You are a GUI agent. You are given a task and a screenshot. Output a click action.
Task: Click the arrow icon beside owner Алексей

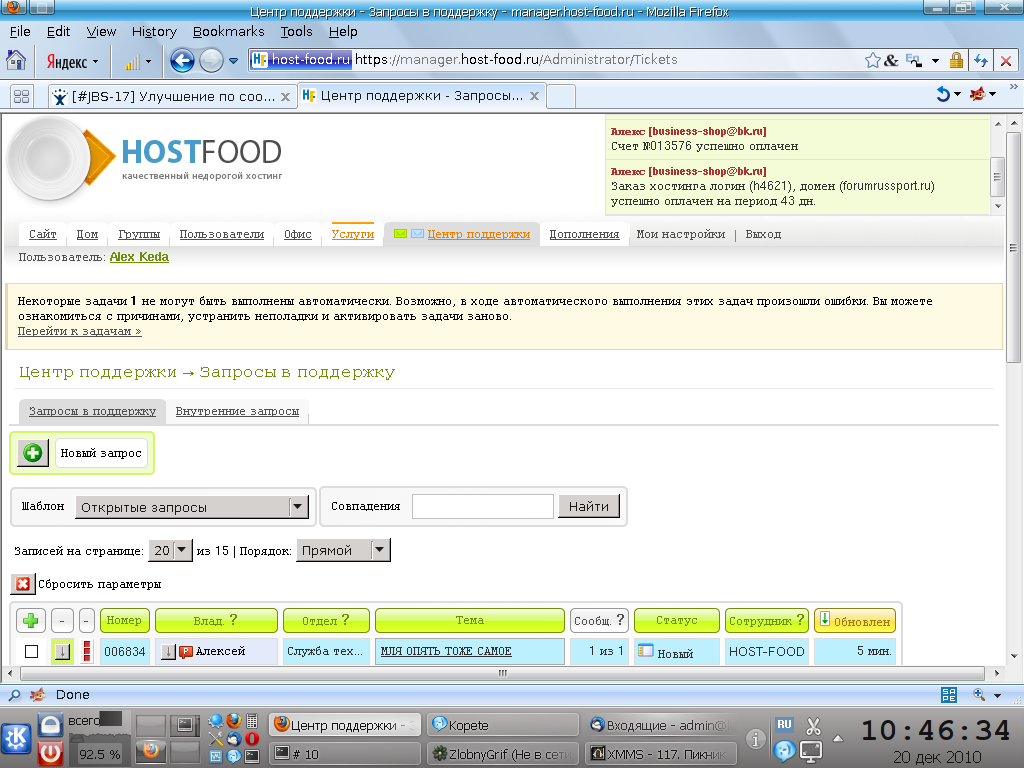[x=168, y=651]
